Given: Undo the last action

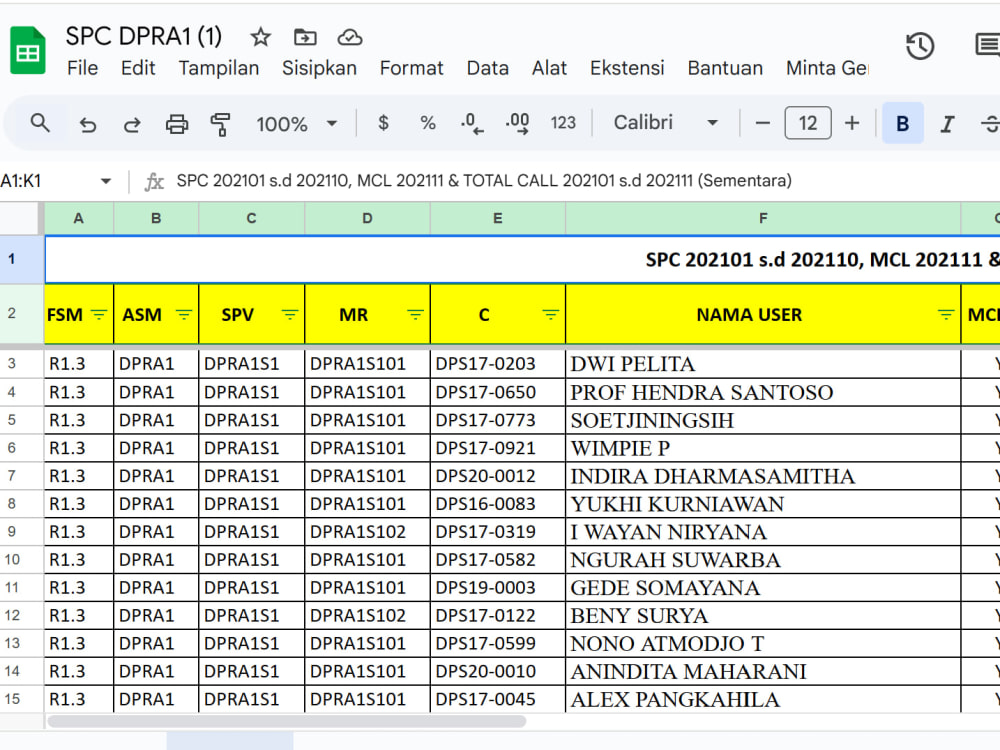Looking at the screenshot, I should coord(87,124).
